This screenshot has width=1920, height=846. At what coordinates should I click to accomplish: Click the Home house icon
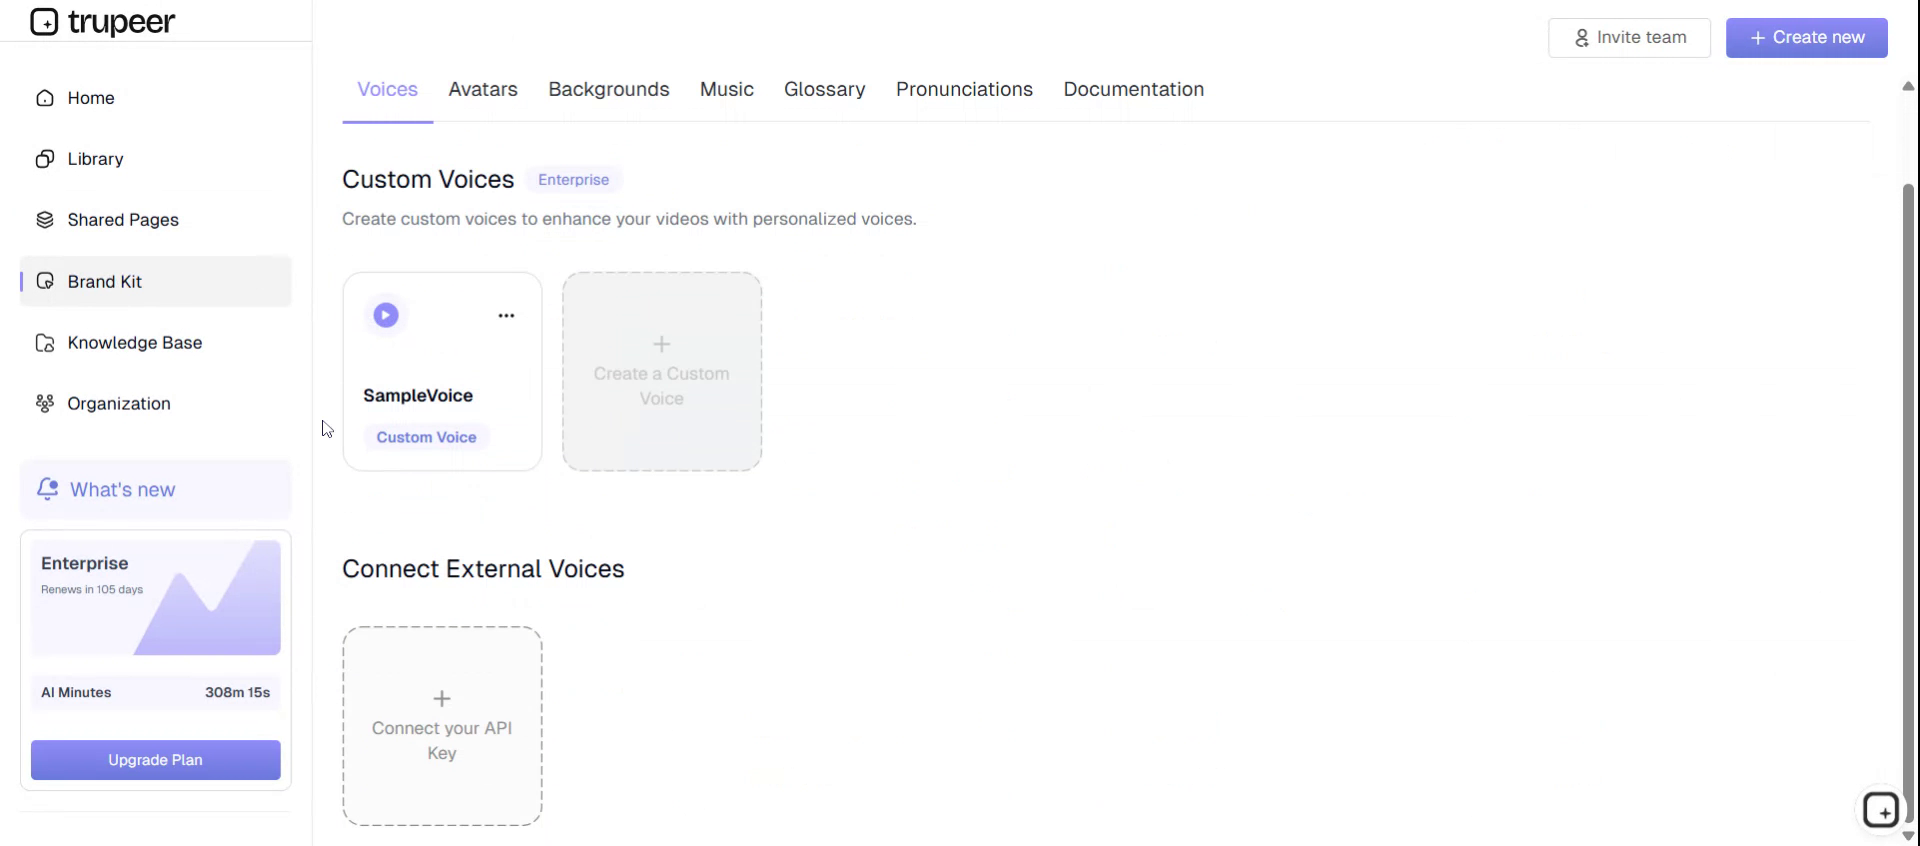pos(45,98)
